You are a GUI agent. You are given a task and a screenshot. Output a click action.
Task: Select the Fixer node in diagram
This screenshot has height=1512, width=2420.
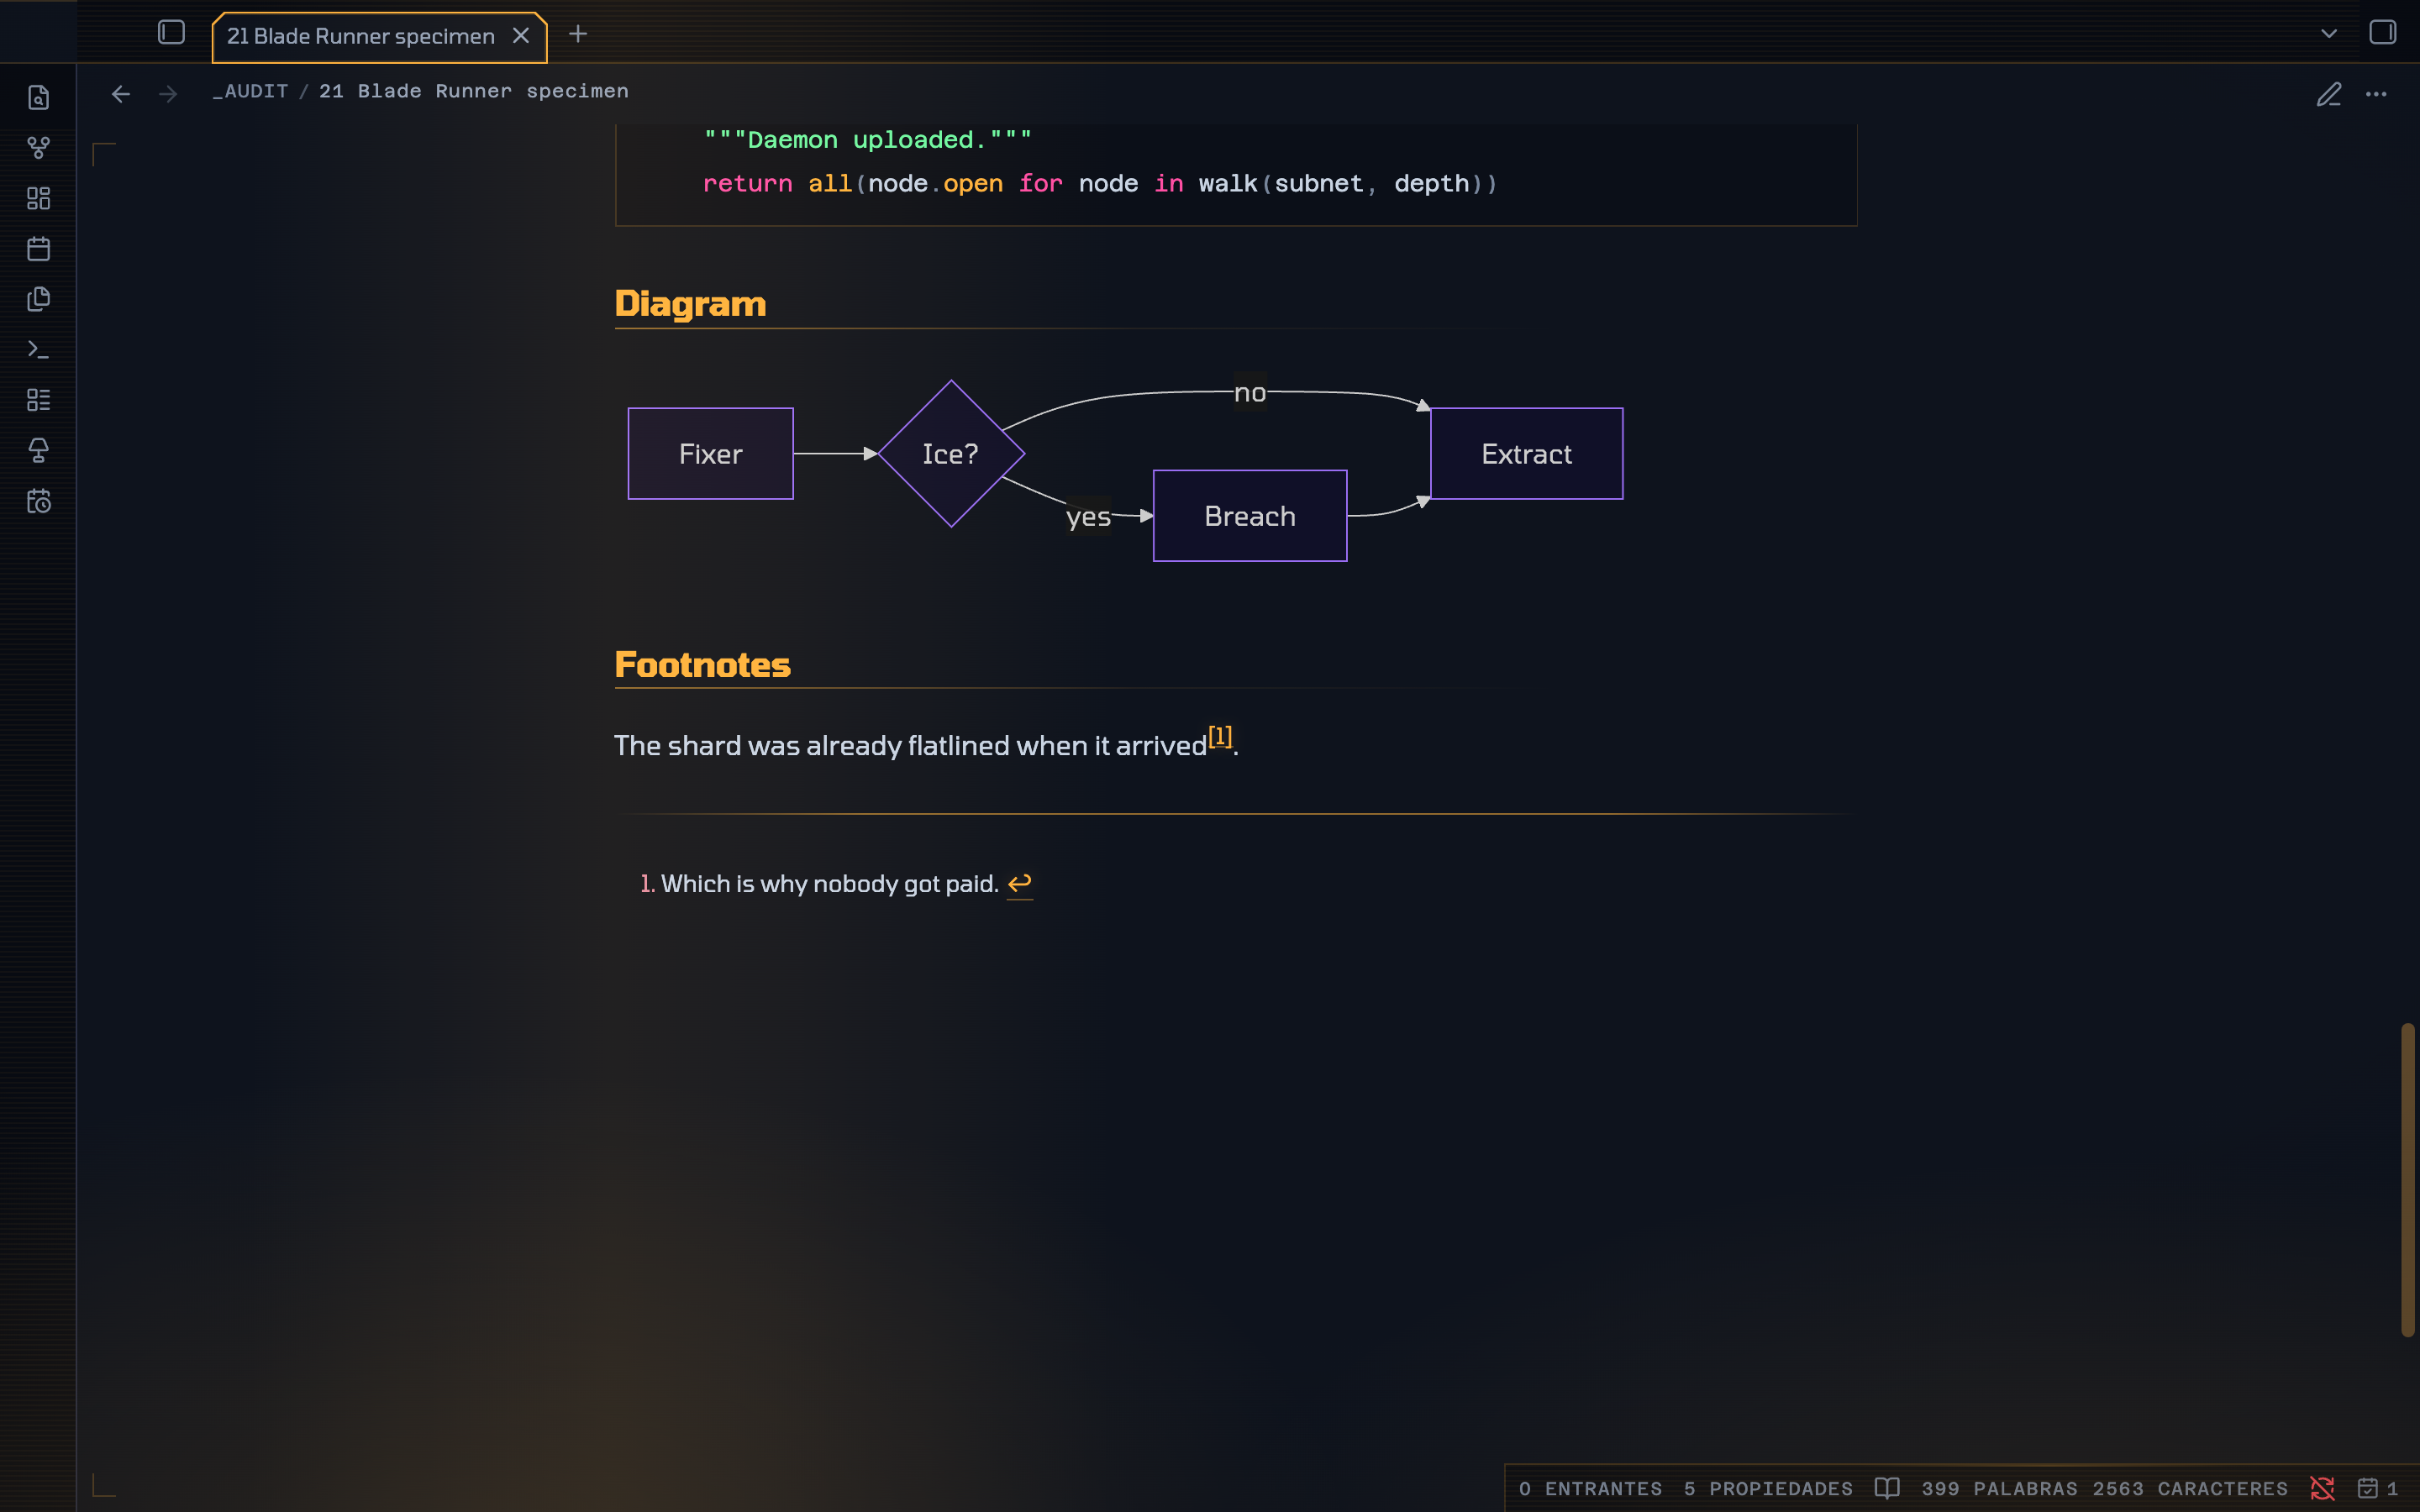tap(710, 454)
